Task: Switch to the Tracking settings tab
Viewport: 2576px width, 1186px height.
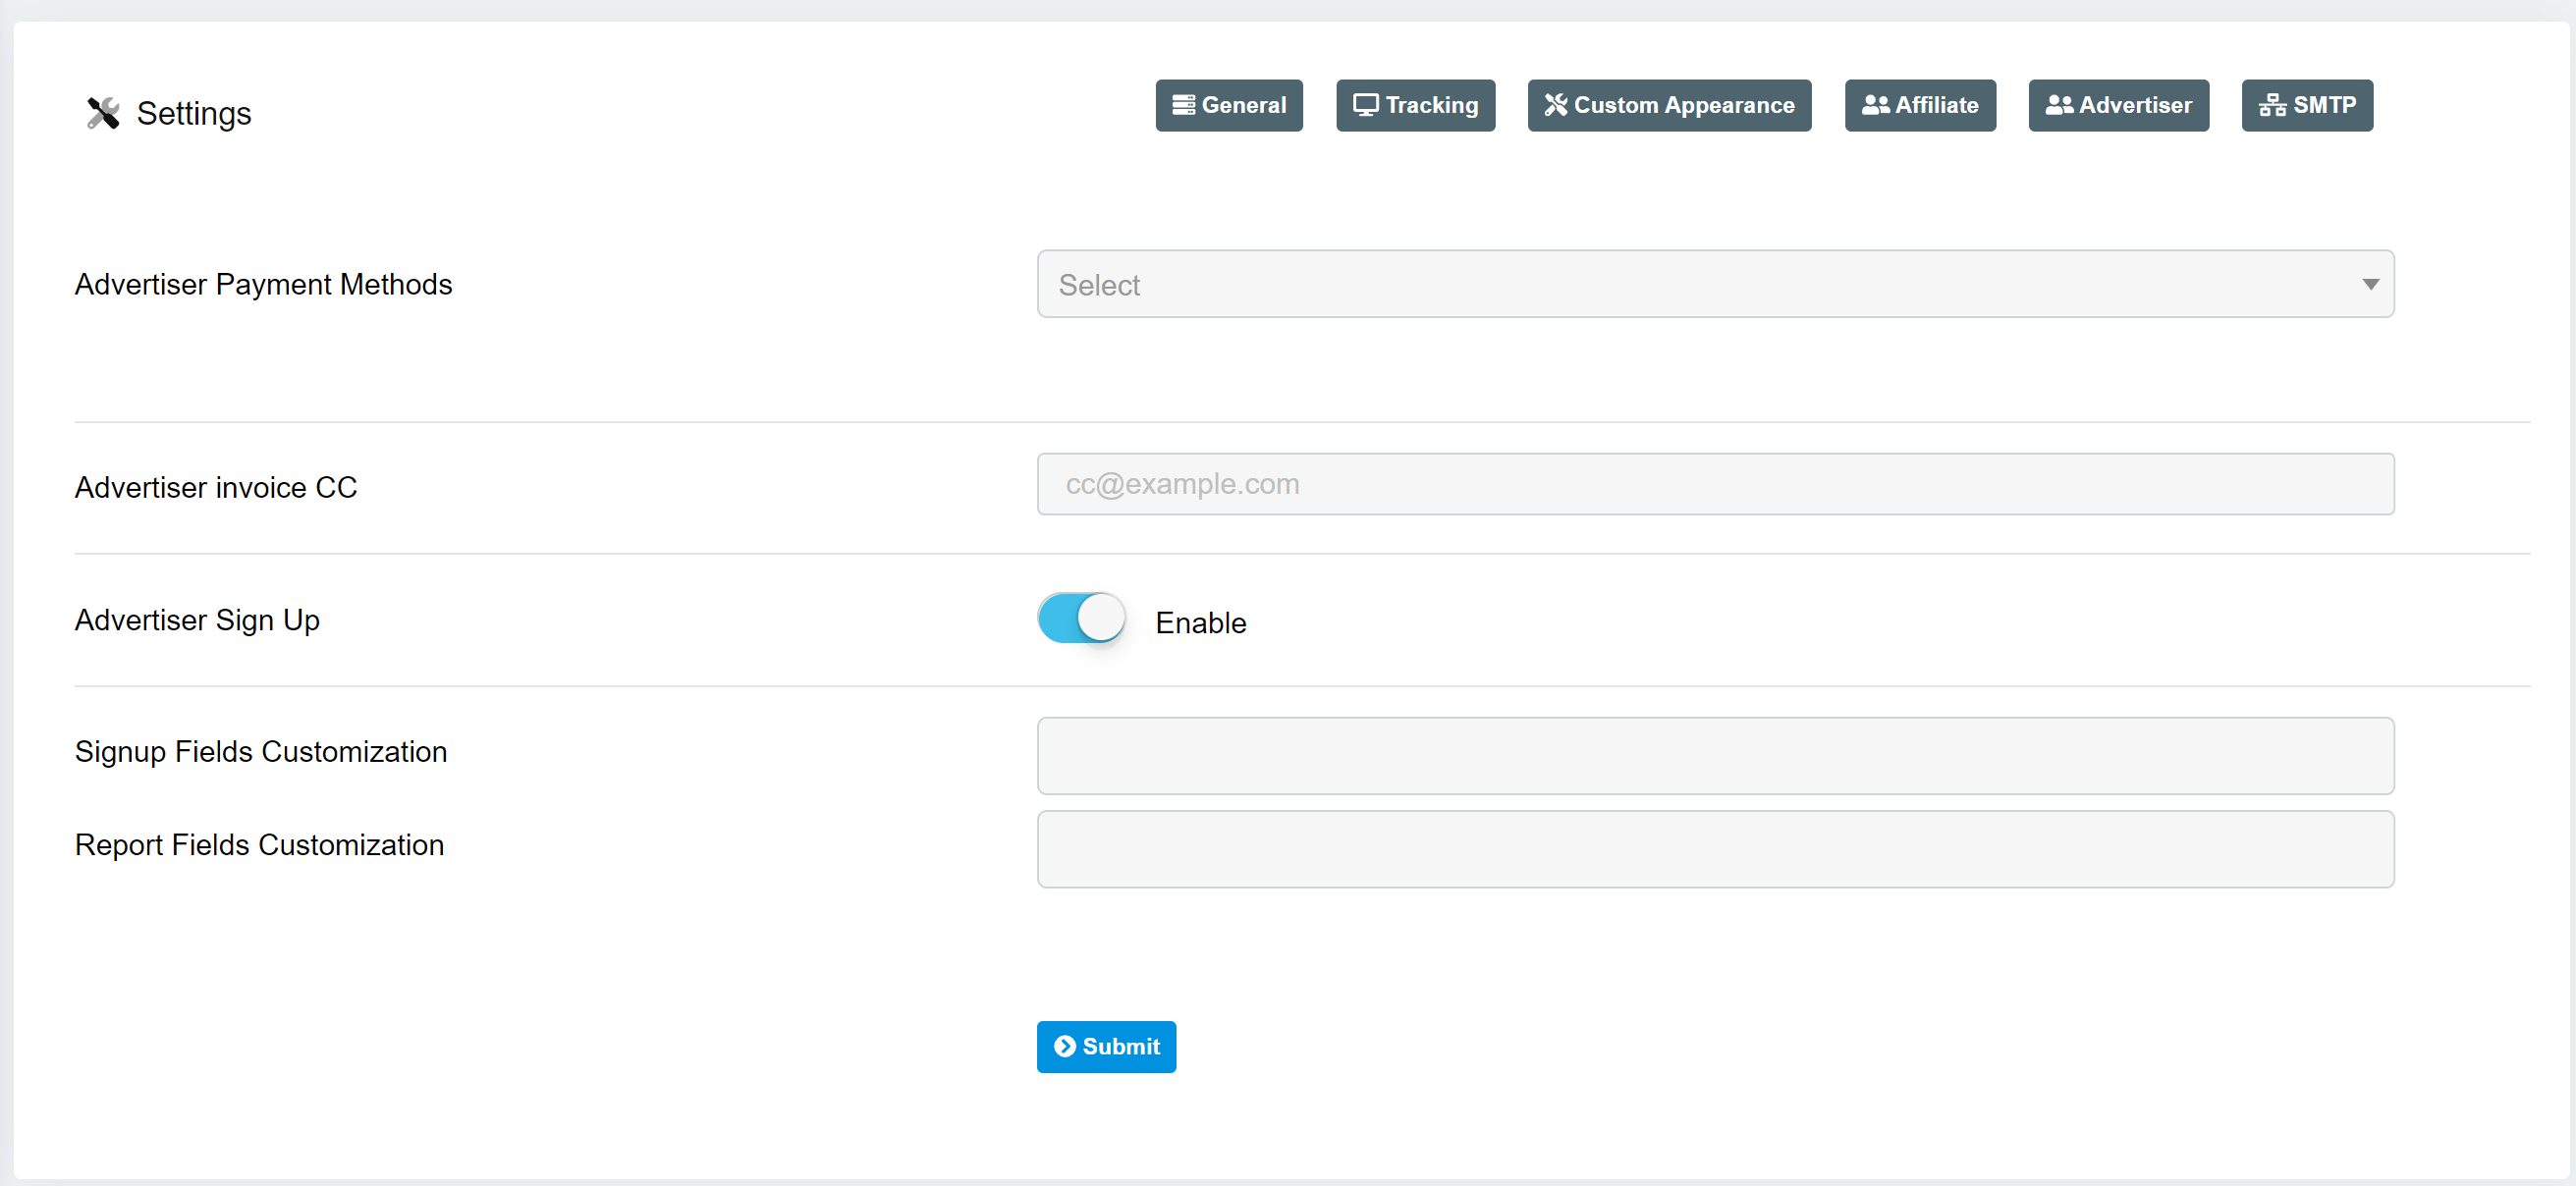Action: (1415, 105)
